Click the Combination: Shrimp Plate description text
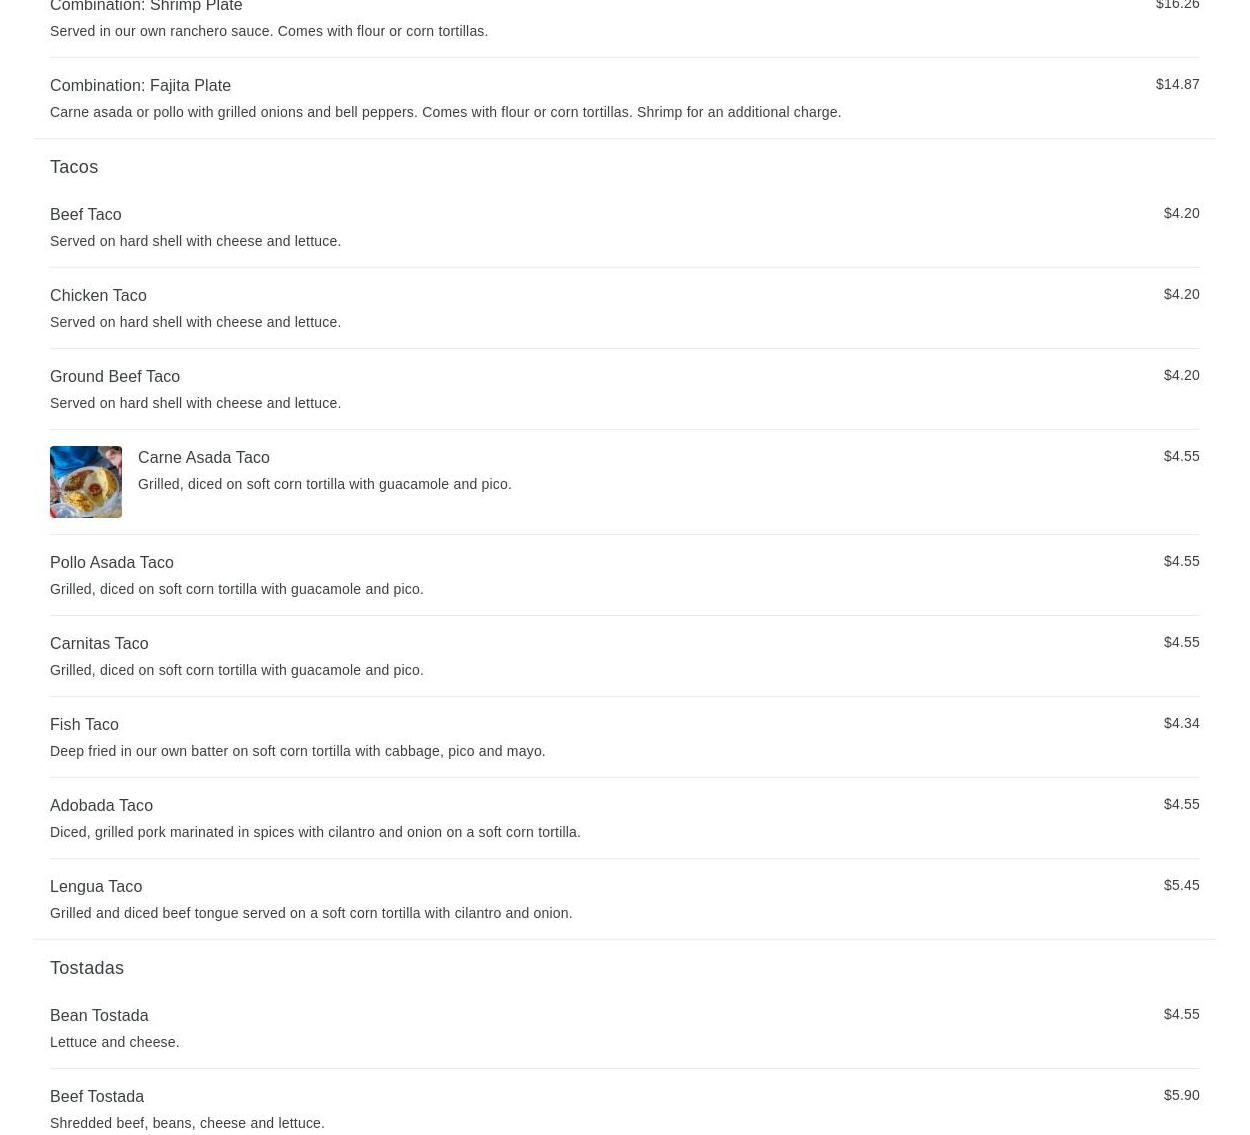The height and width of the screenshot is (1135, 1250). [x=269, y=31]
